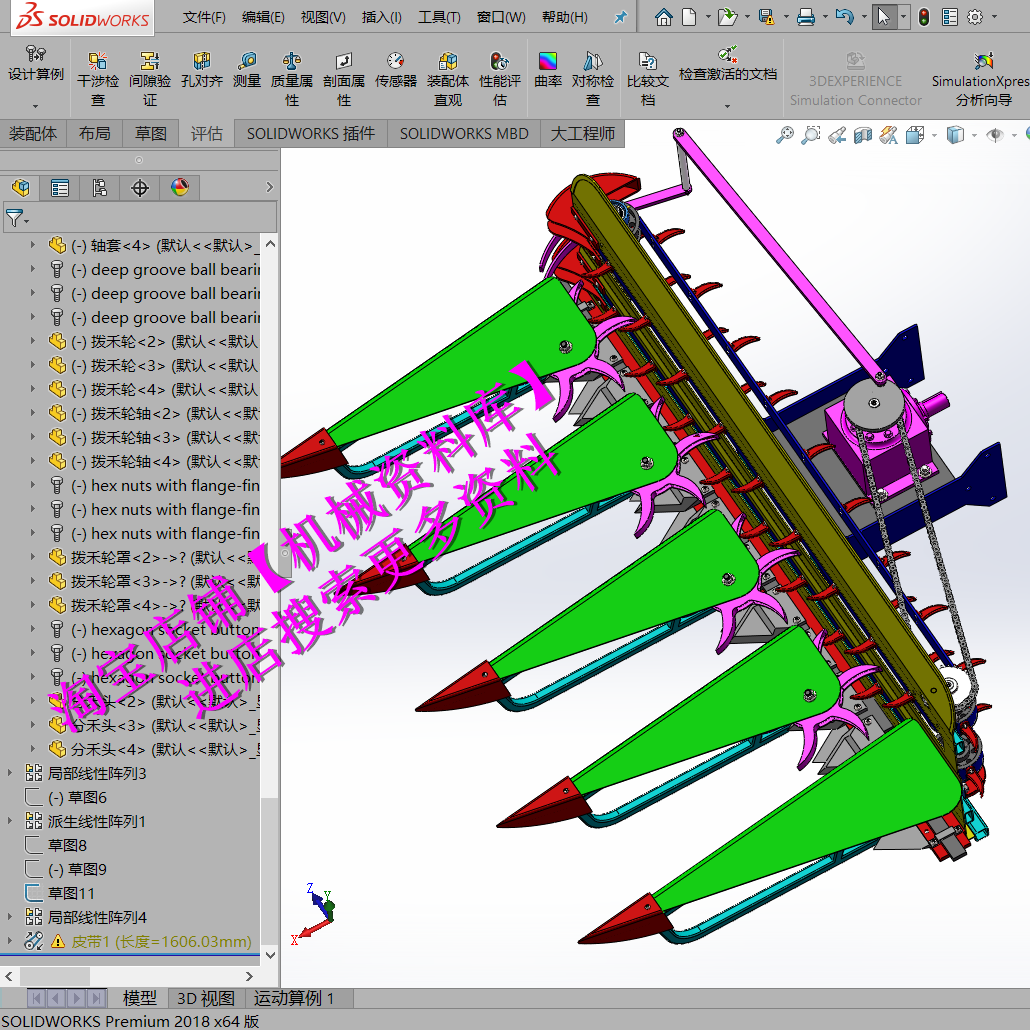Open the DisplayManager colored sphere panel icon

[180, 187]
